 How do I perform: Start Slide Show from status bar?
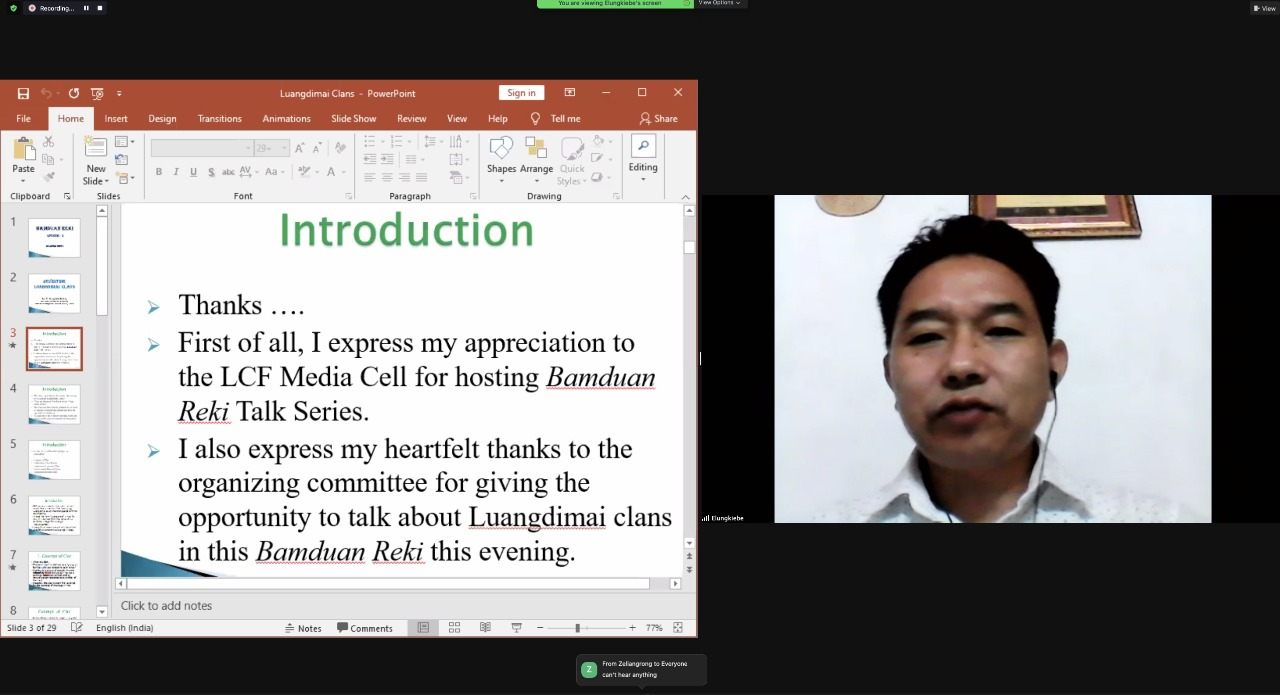pyautogui.click(x=516, y=628)
